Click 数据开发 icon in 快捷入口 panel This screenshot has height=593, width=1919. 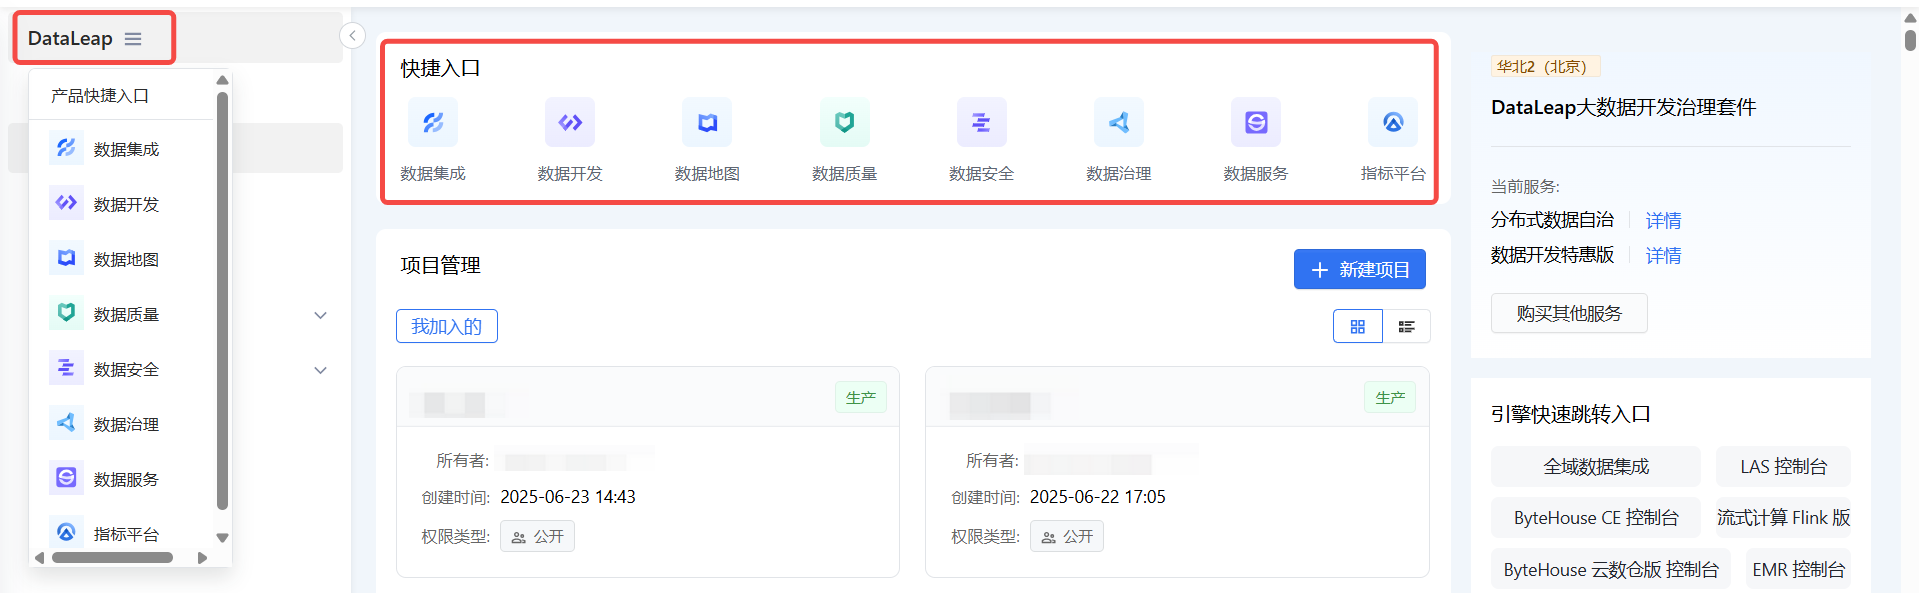570,123
